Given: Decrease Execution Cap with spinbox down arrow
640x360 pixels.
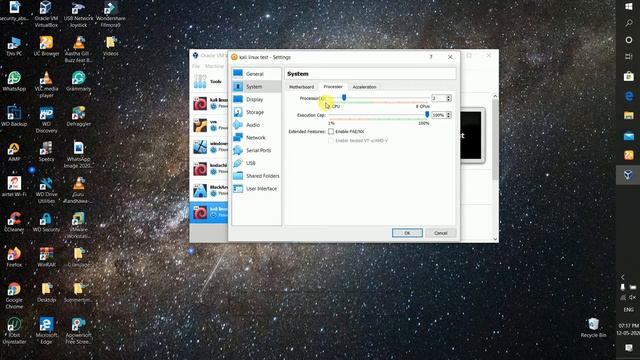Looking at the screenshot, I should 449,117.
